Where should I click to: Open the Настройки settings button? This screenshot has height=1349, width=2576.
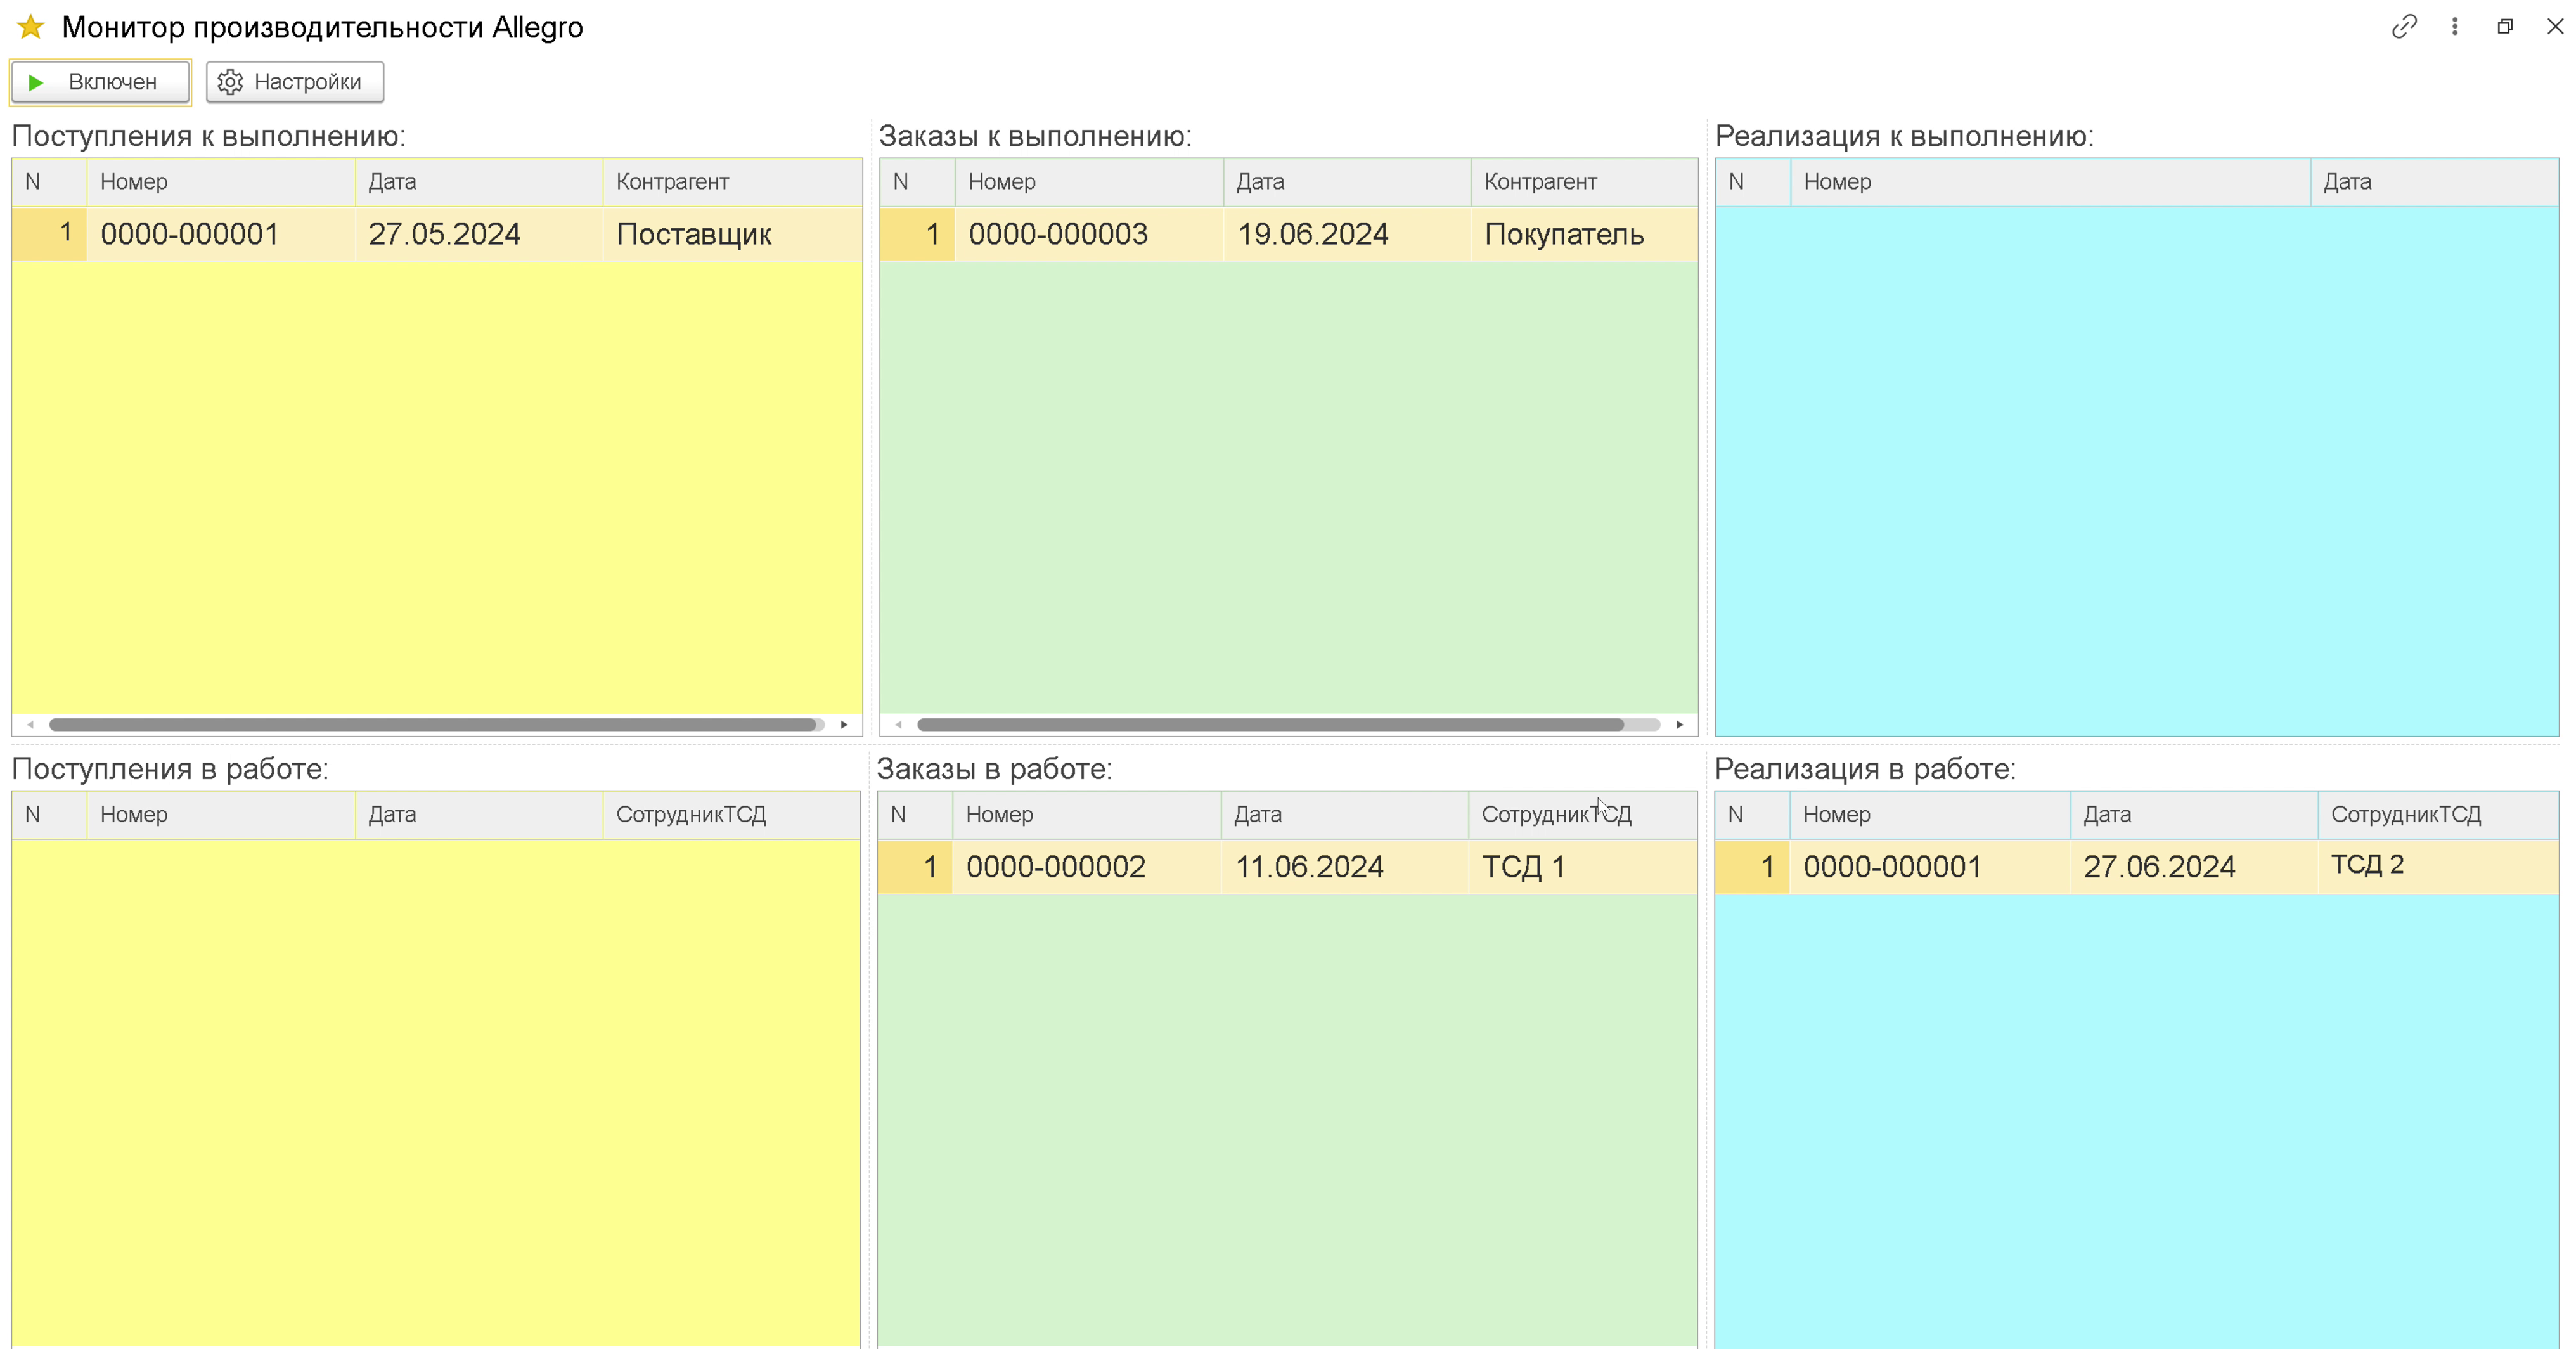(x=295, y=82)
